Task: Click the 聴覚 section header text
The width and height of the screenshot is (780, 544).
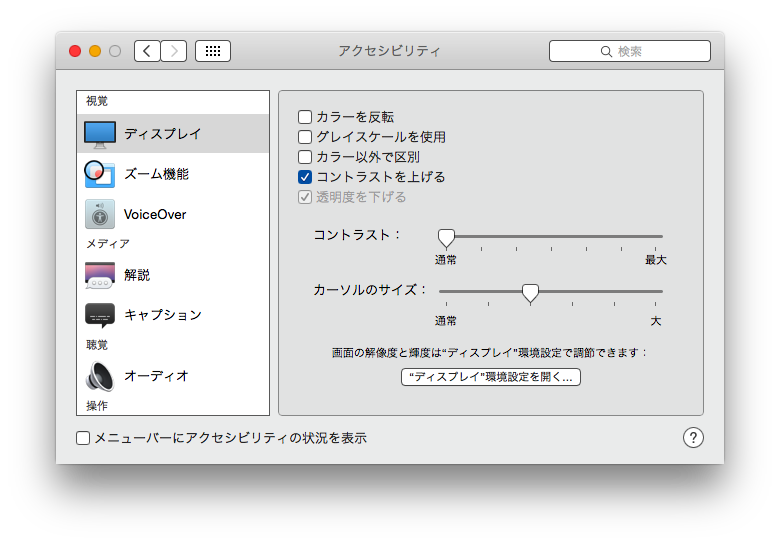Action: pos(97,345)
